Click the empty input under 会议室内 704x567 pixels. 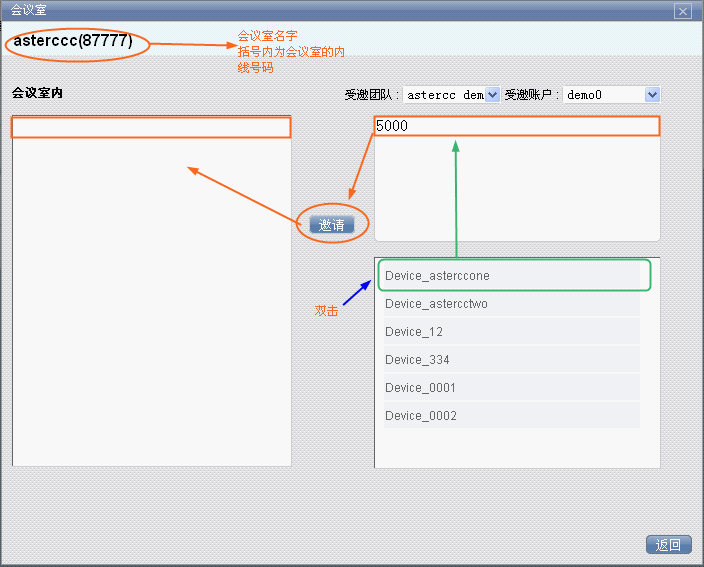tap(151, 127)
